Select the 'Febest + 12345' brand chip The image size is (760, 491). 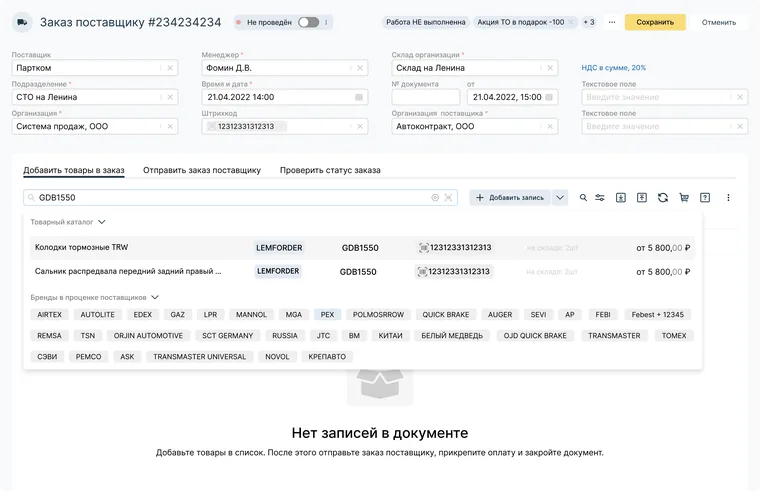(x=657, y=315)
